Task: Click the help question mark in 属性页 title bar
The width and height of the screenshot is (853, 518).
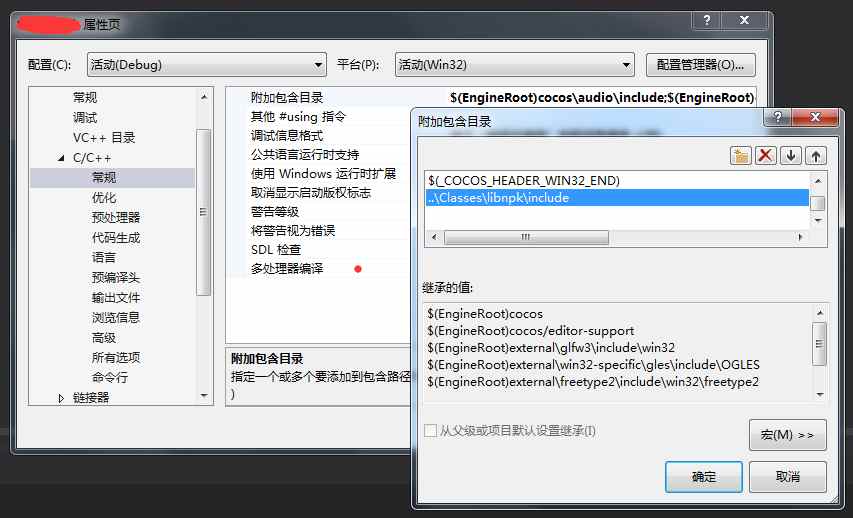Action: 707,21
